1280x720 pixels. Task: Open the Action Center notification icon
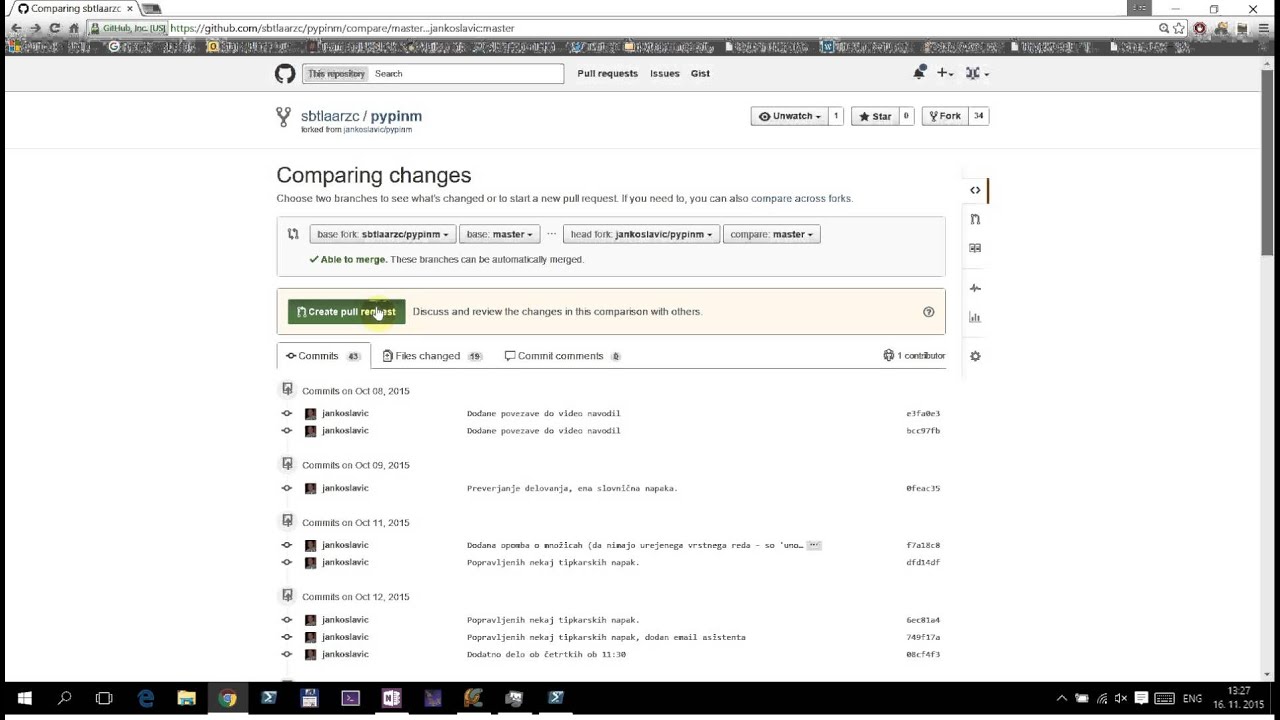(x=1141, y=698)
